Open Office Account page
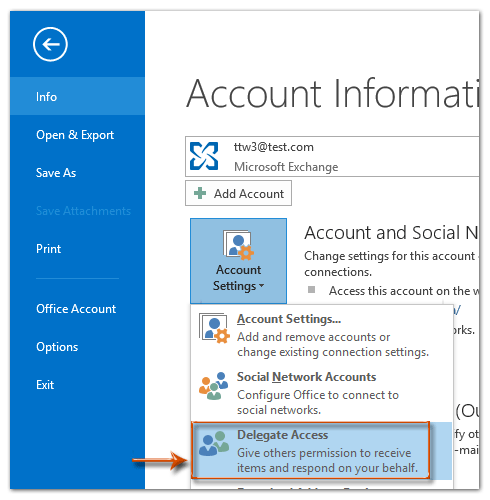 pos(77,309)
